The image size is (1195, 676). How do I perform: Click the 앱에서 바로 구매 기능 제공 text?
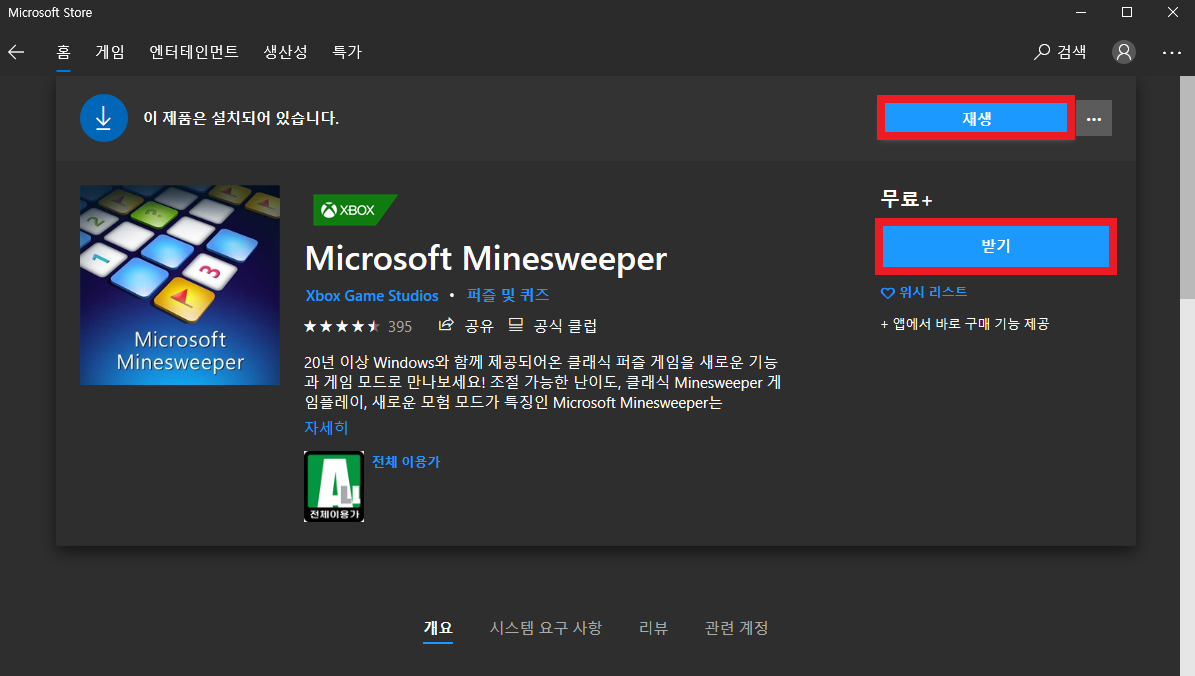click(x=965, y=324)
